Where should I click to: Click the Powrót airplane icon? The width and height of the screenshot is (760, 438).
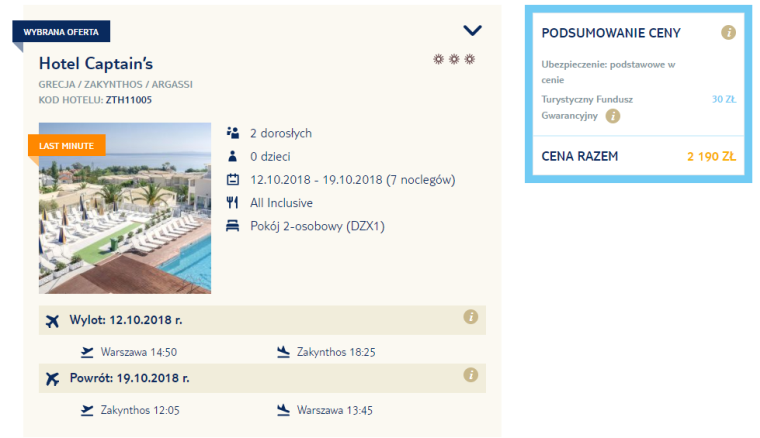pos(52,379)
